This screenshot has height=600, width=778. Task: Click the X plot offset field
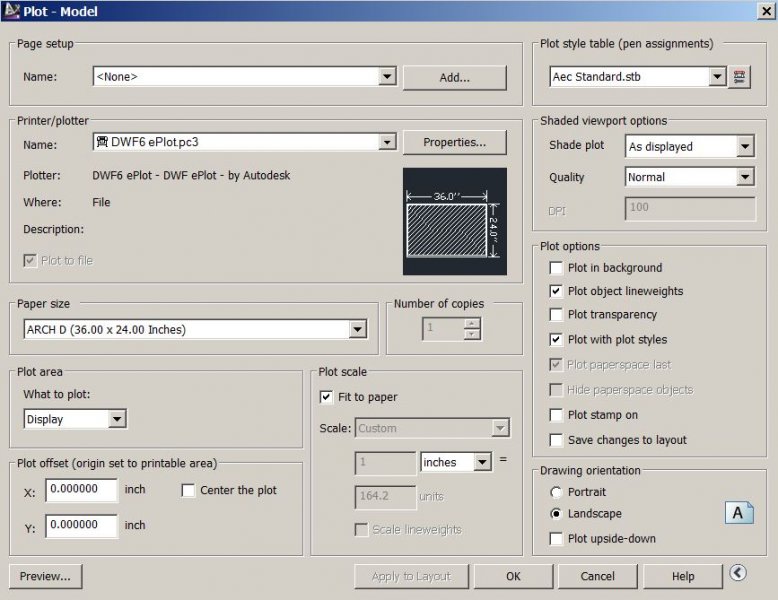coord(81,491)
